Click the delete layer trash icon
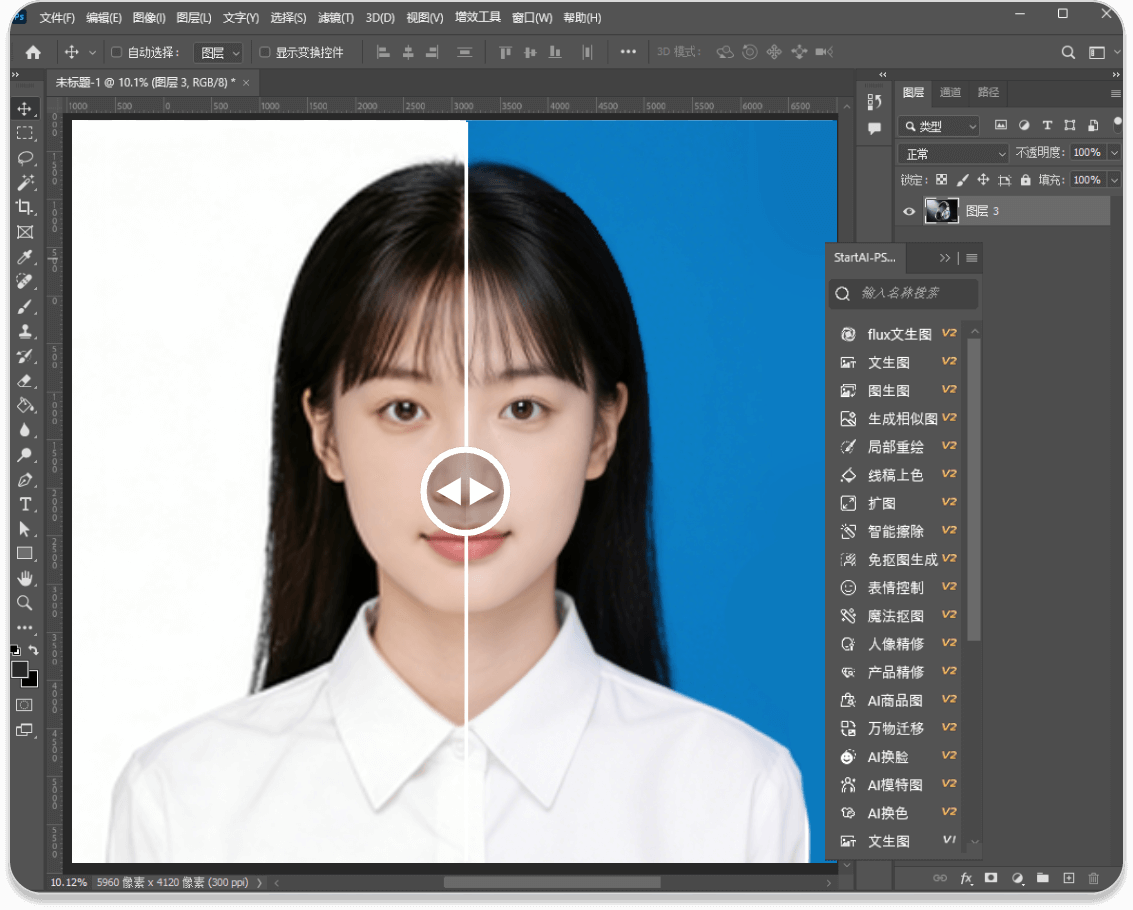Screen dimensions: 1133x910 pyautogui.click(x=1093, y=878)
